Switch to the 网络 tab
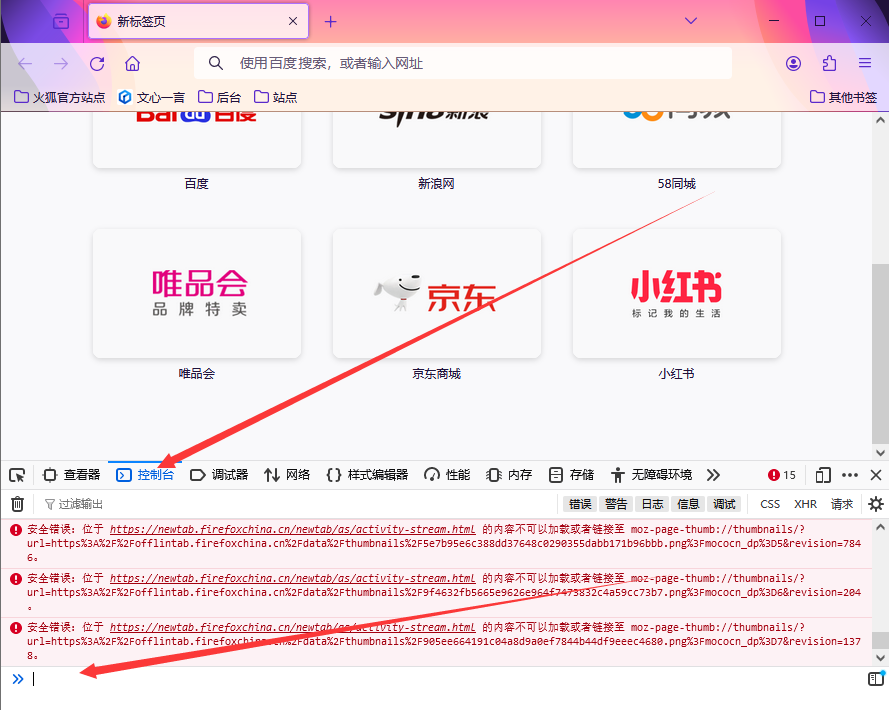The height and width of the screenshot is (710, 889). pyautogui.click(x=287, y=475)
